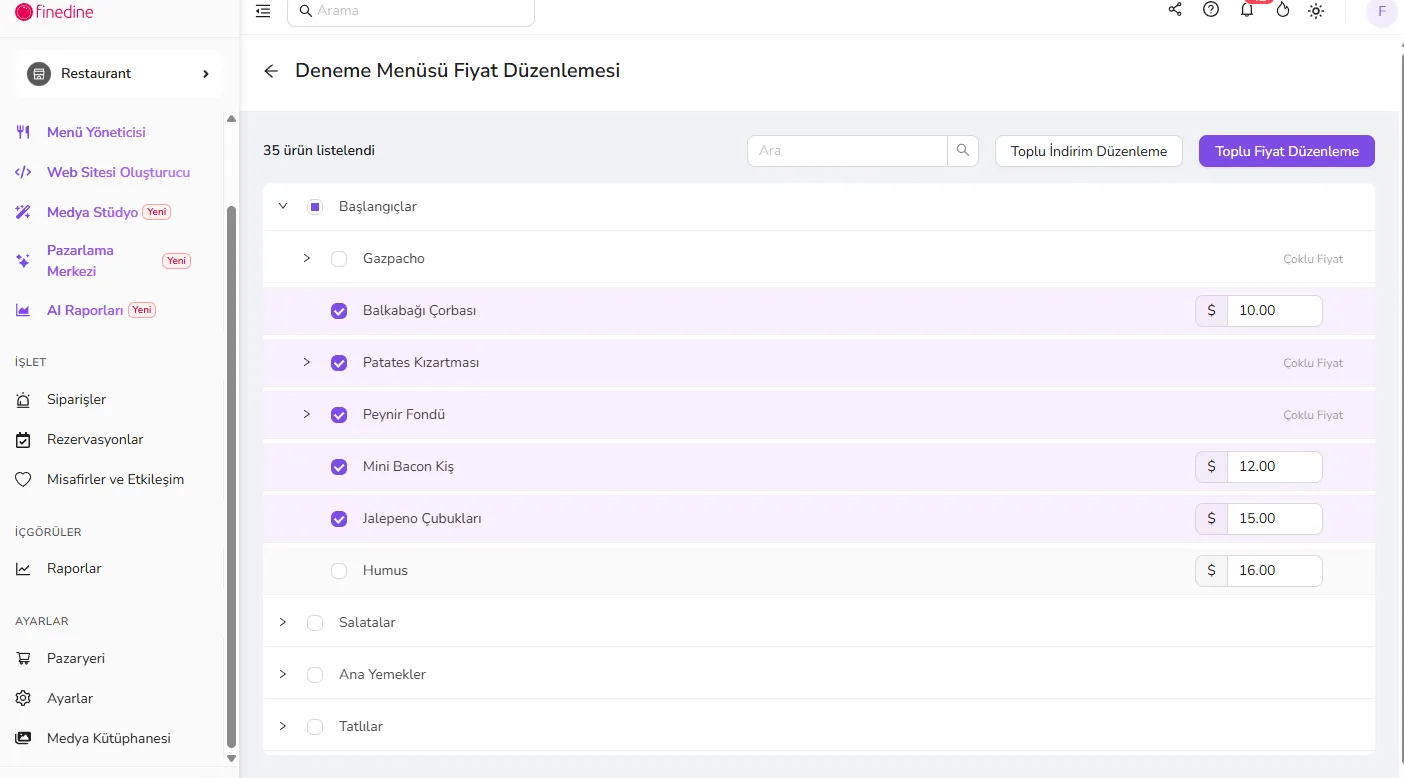Uncheck Jalepeno Çubukları checkbox
This screenshot has height=778, width=1404.
pyautogui.click(x=339, y=519)
